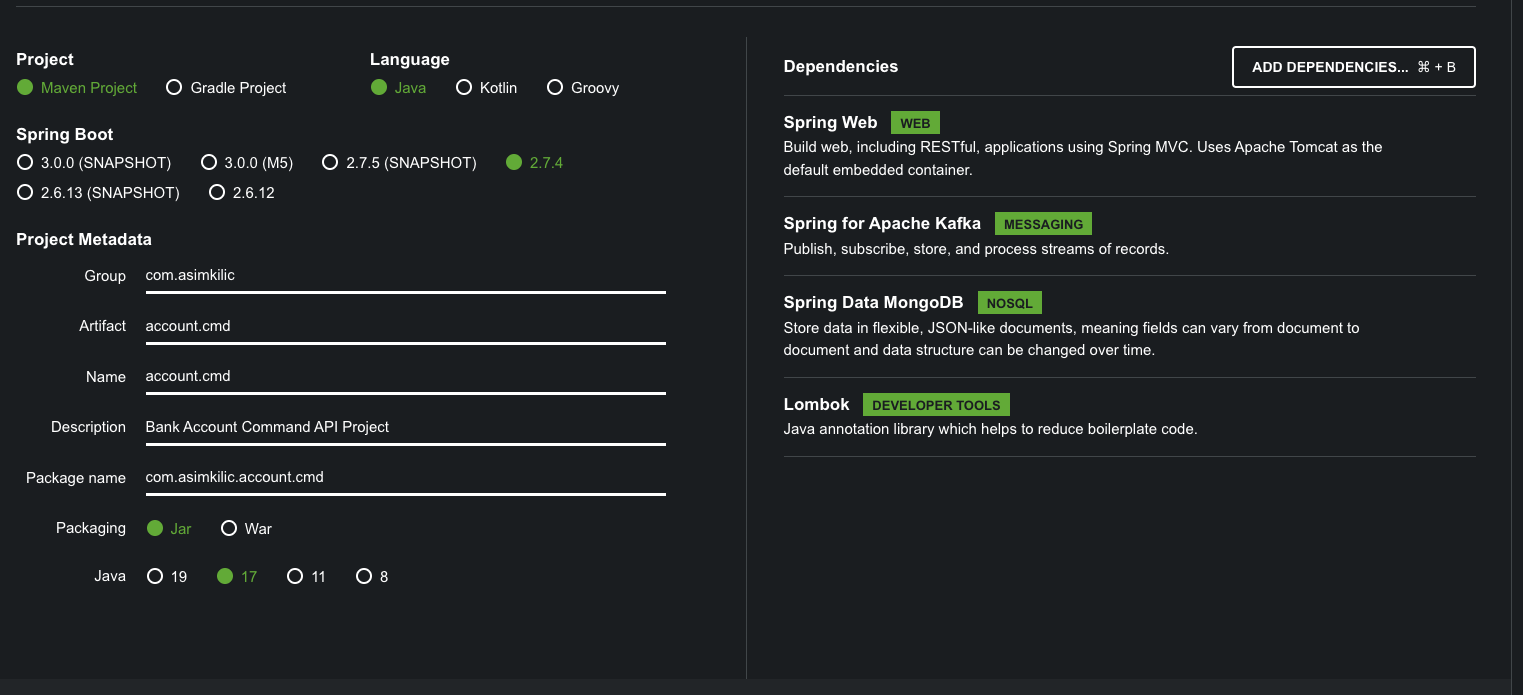Click the Dependencies section heading
The width and height of the screenshot is (1523, 695).
841,67
